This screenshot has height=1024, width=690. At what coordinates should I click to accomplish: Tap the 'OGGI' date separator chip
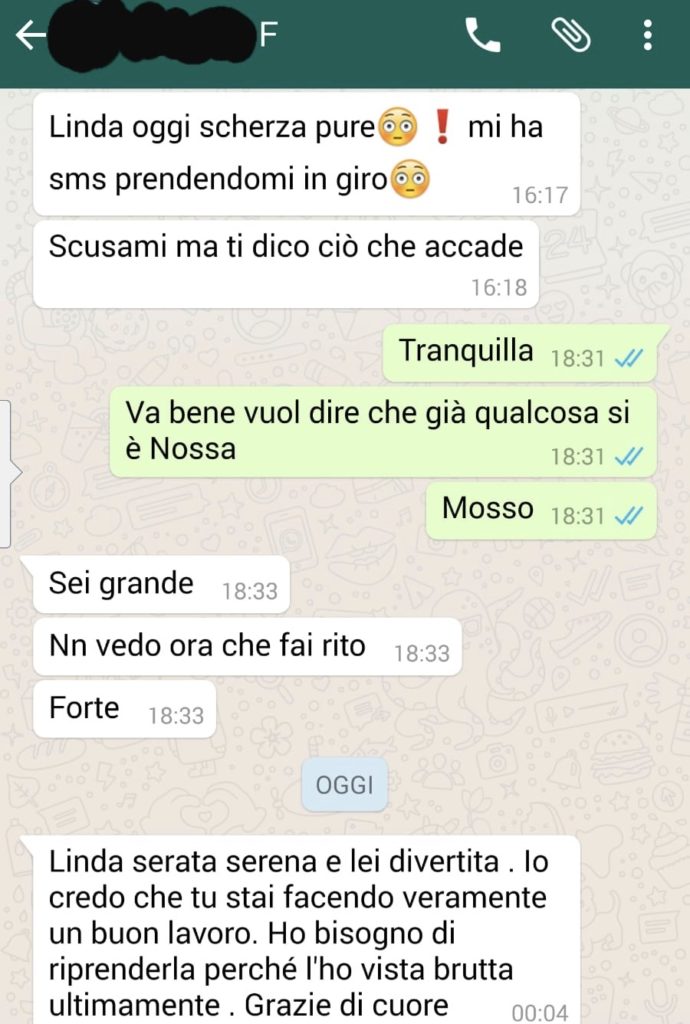(x=345, y=784)
